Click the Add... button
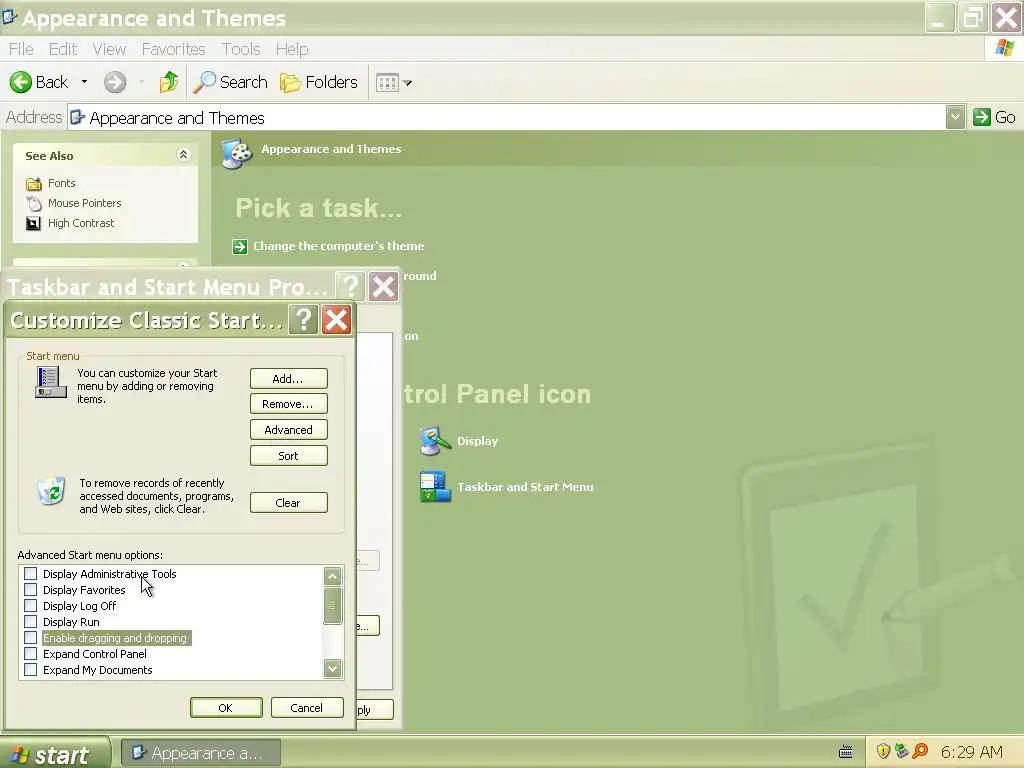 [289, 379]
